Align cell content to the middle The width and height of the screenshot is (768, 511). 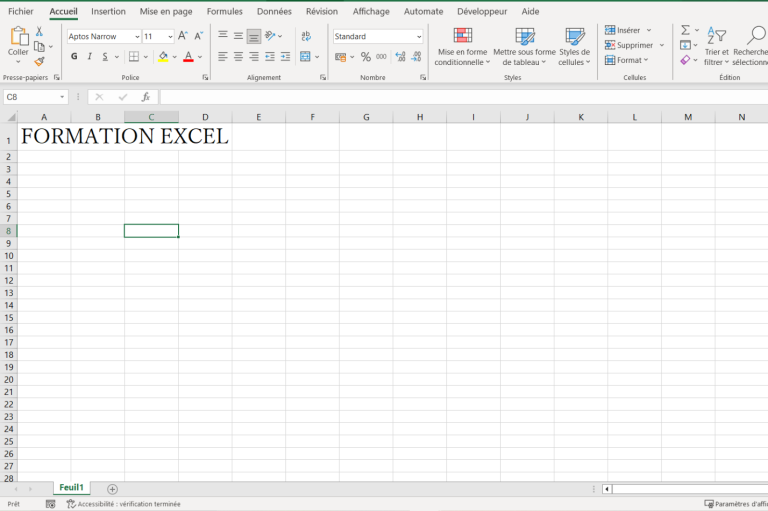[239, 35]
